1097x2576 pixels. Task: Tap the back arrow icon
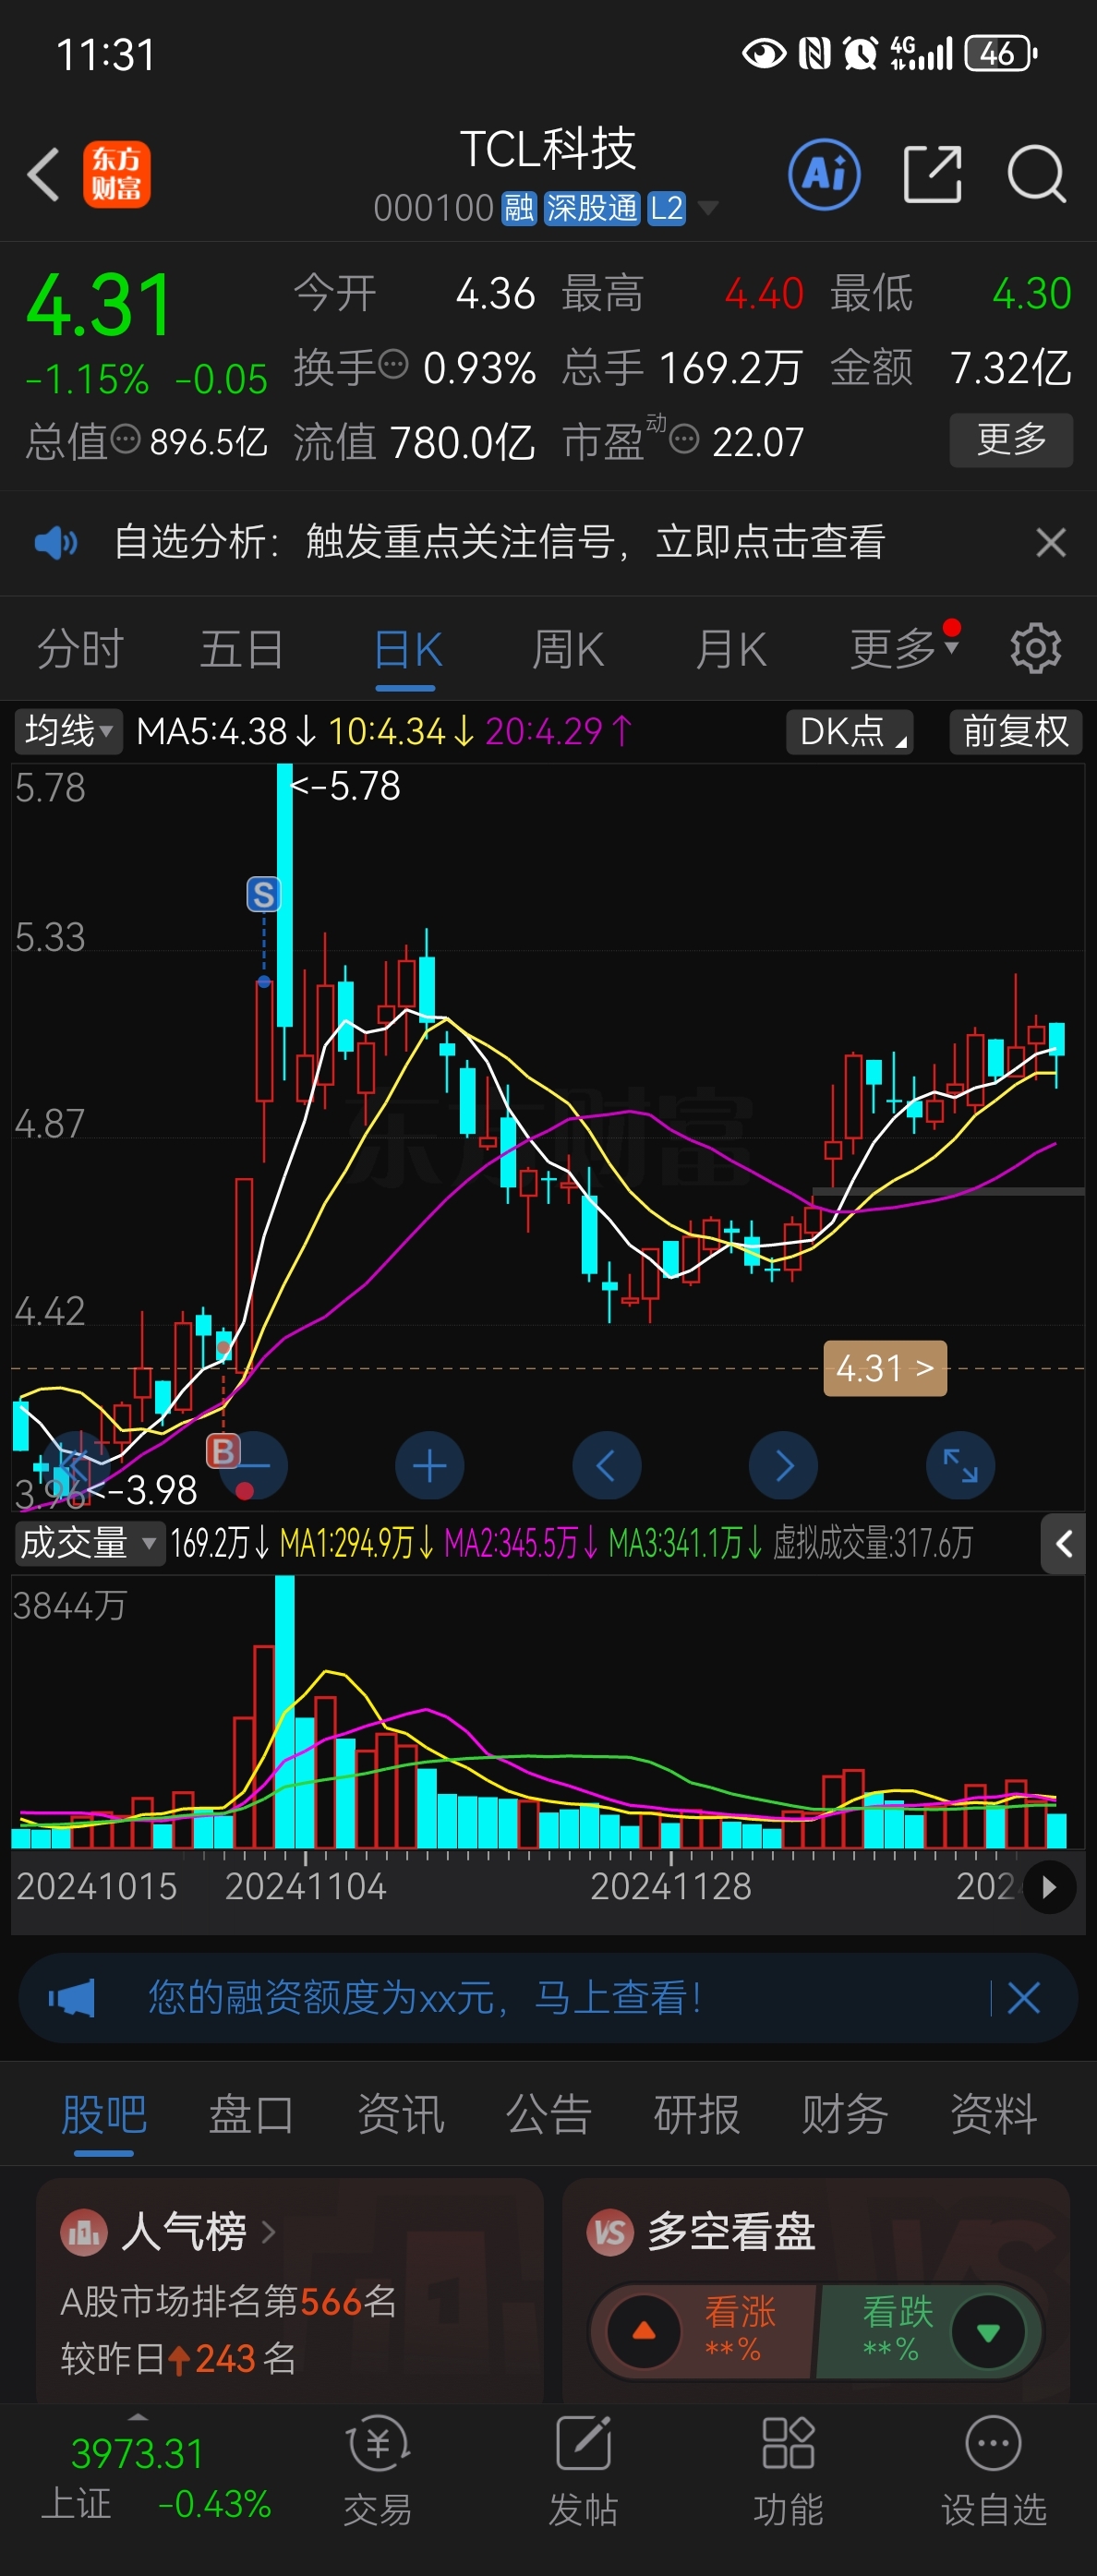point(44,174)
